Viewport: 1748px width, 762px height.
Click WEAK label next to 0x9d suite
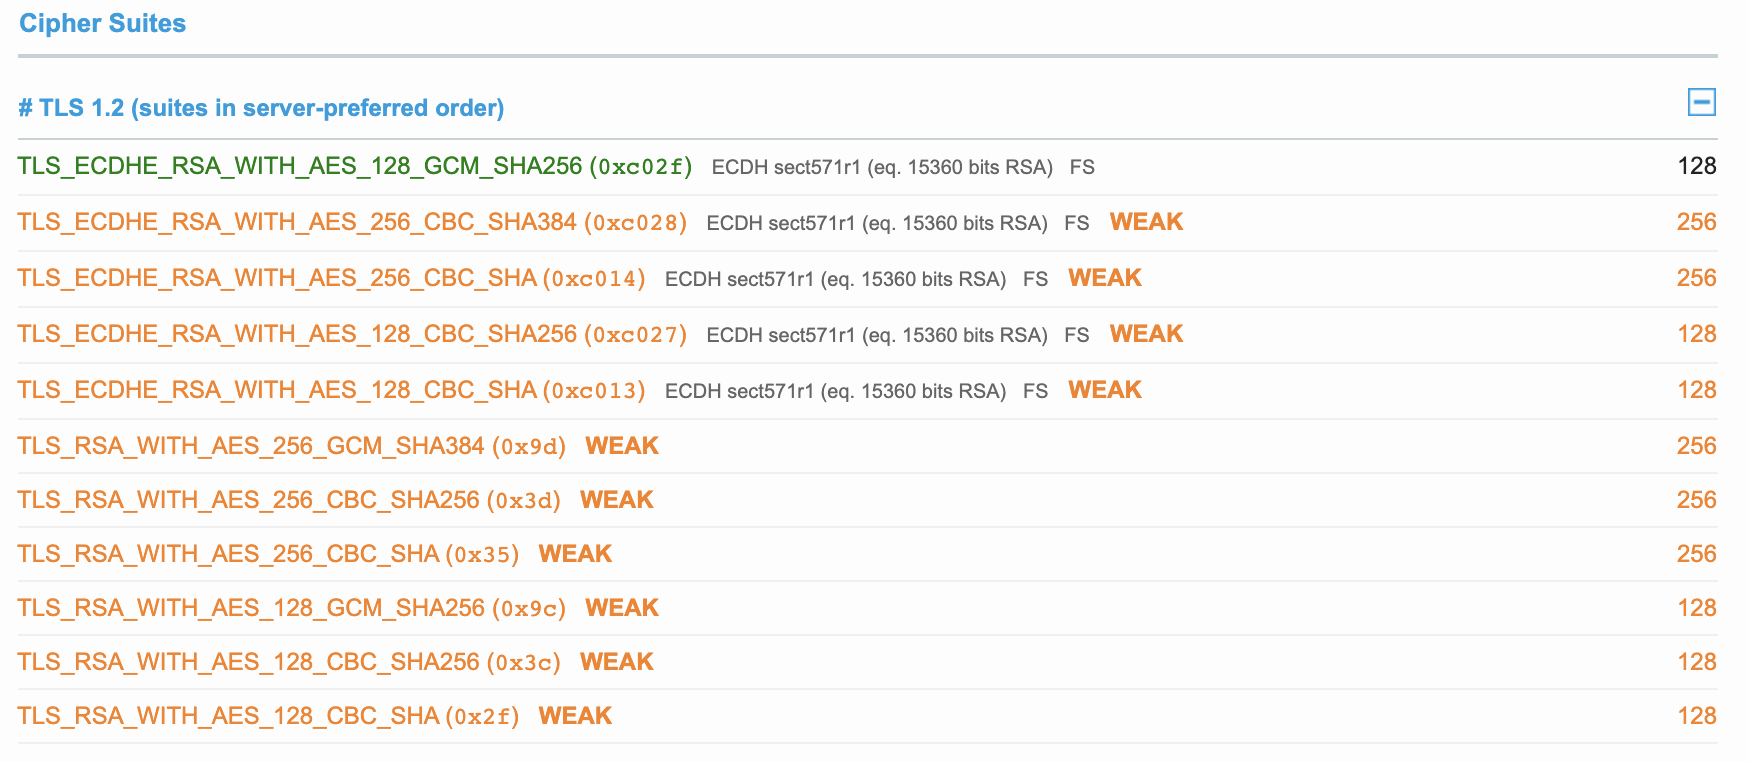click(x=621, y=446)
